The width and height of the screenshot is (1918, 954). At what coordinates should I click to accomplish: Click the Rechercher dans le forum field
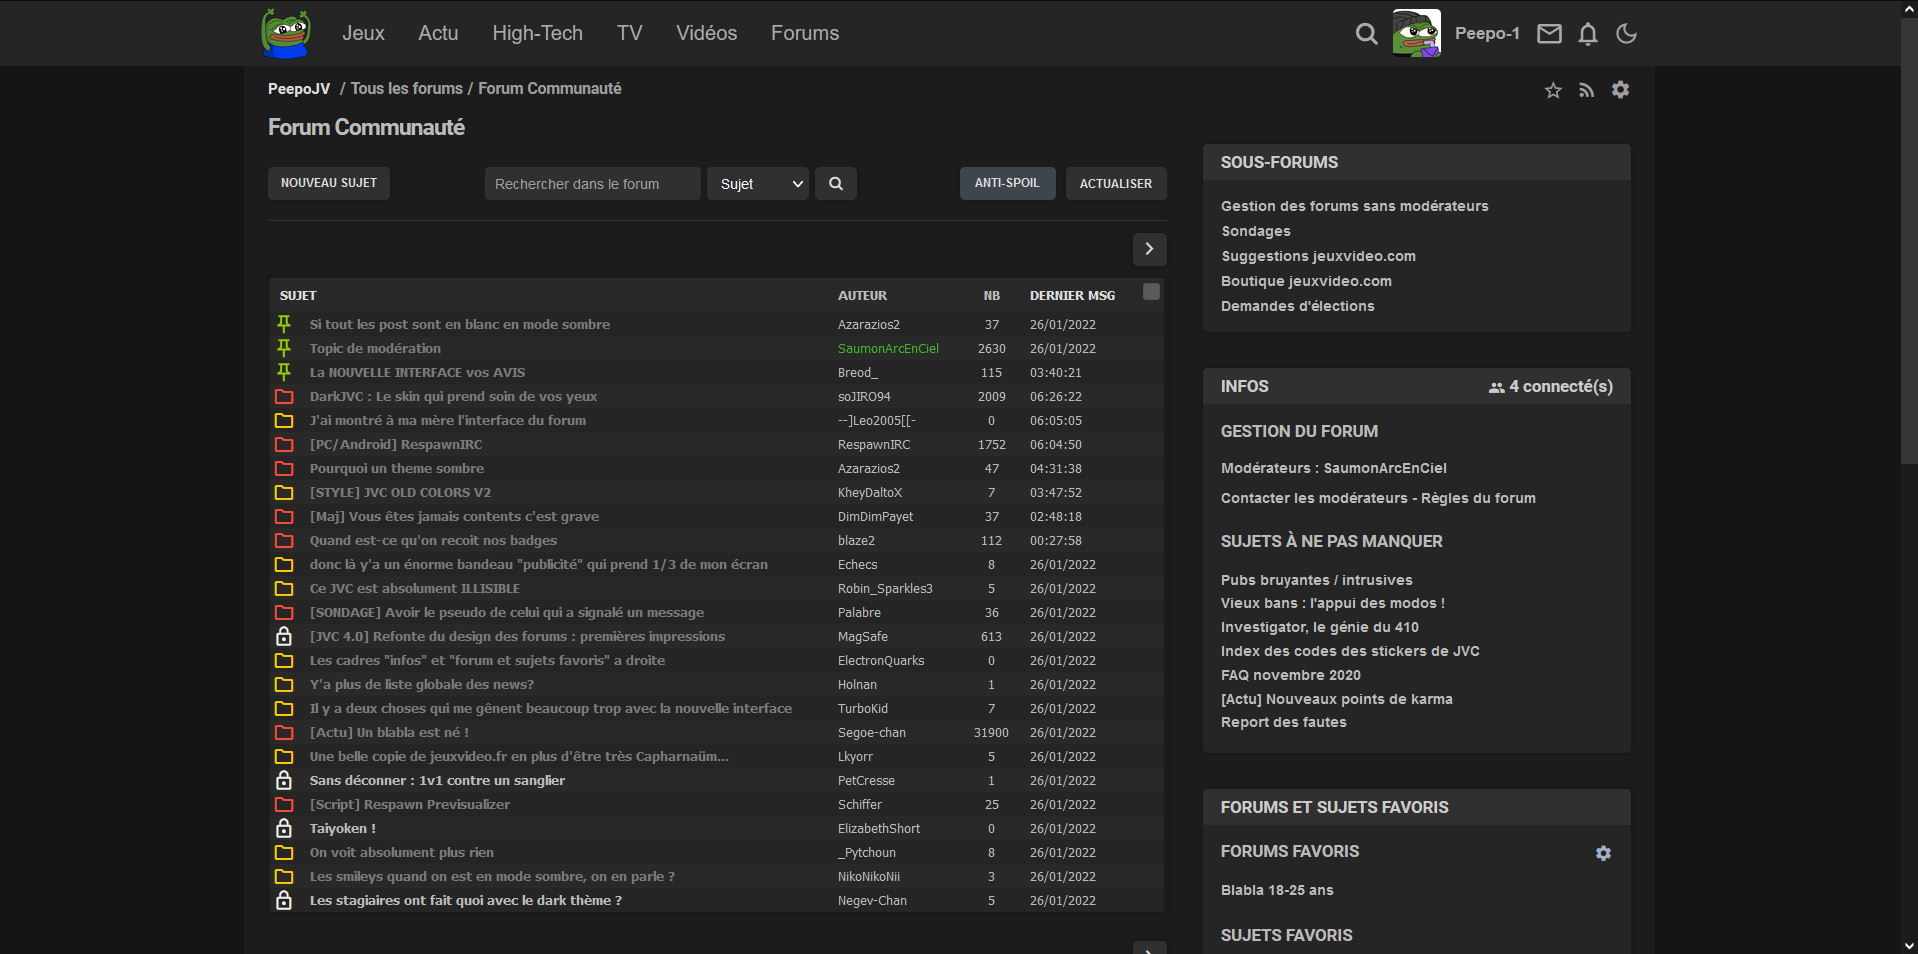pos(592,184)
